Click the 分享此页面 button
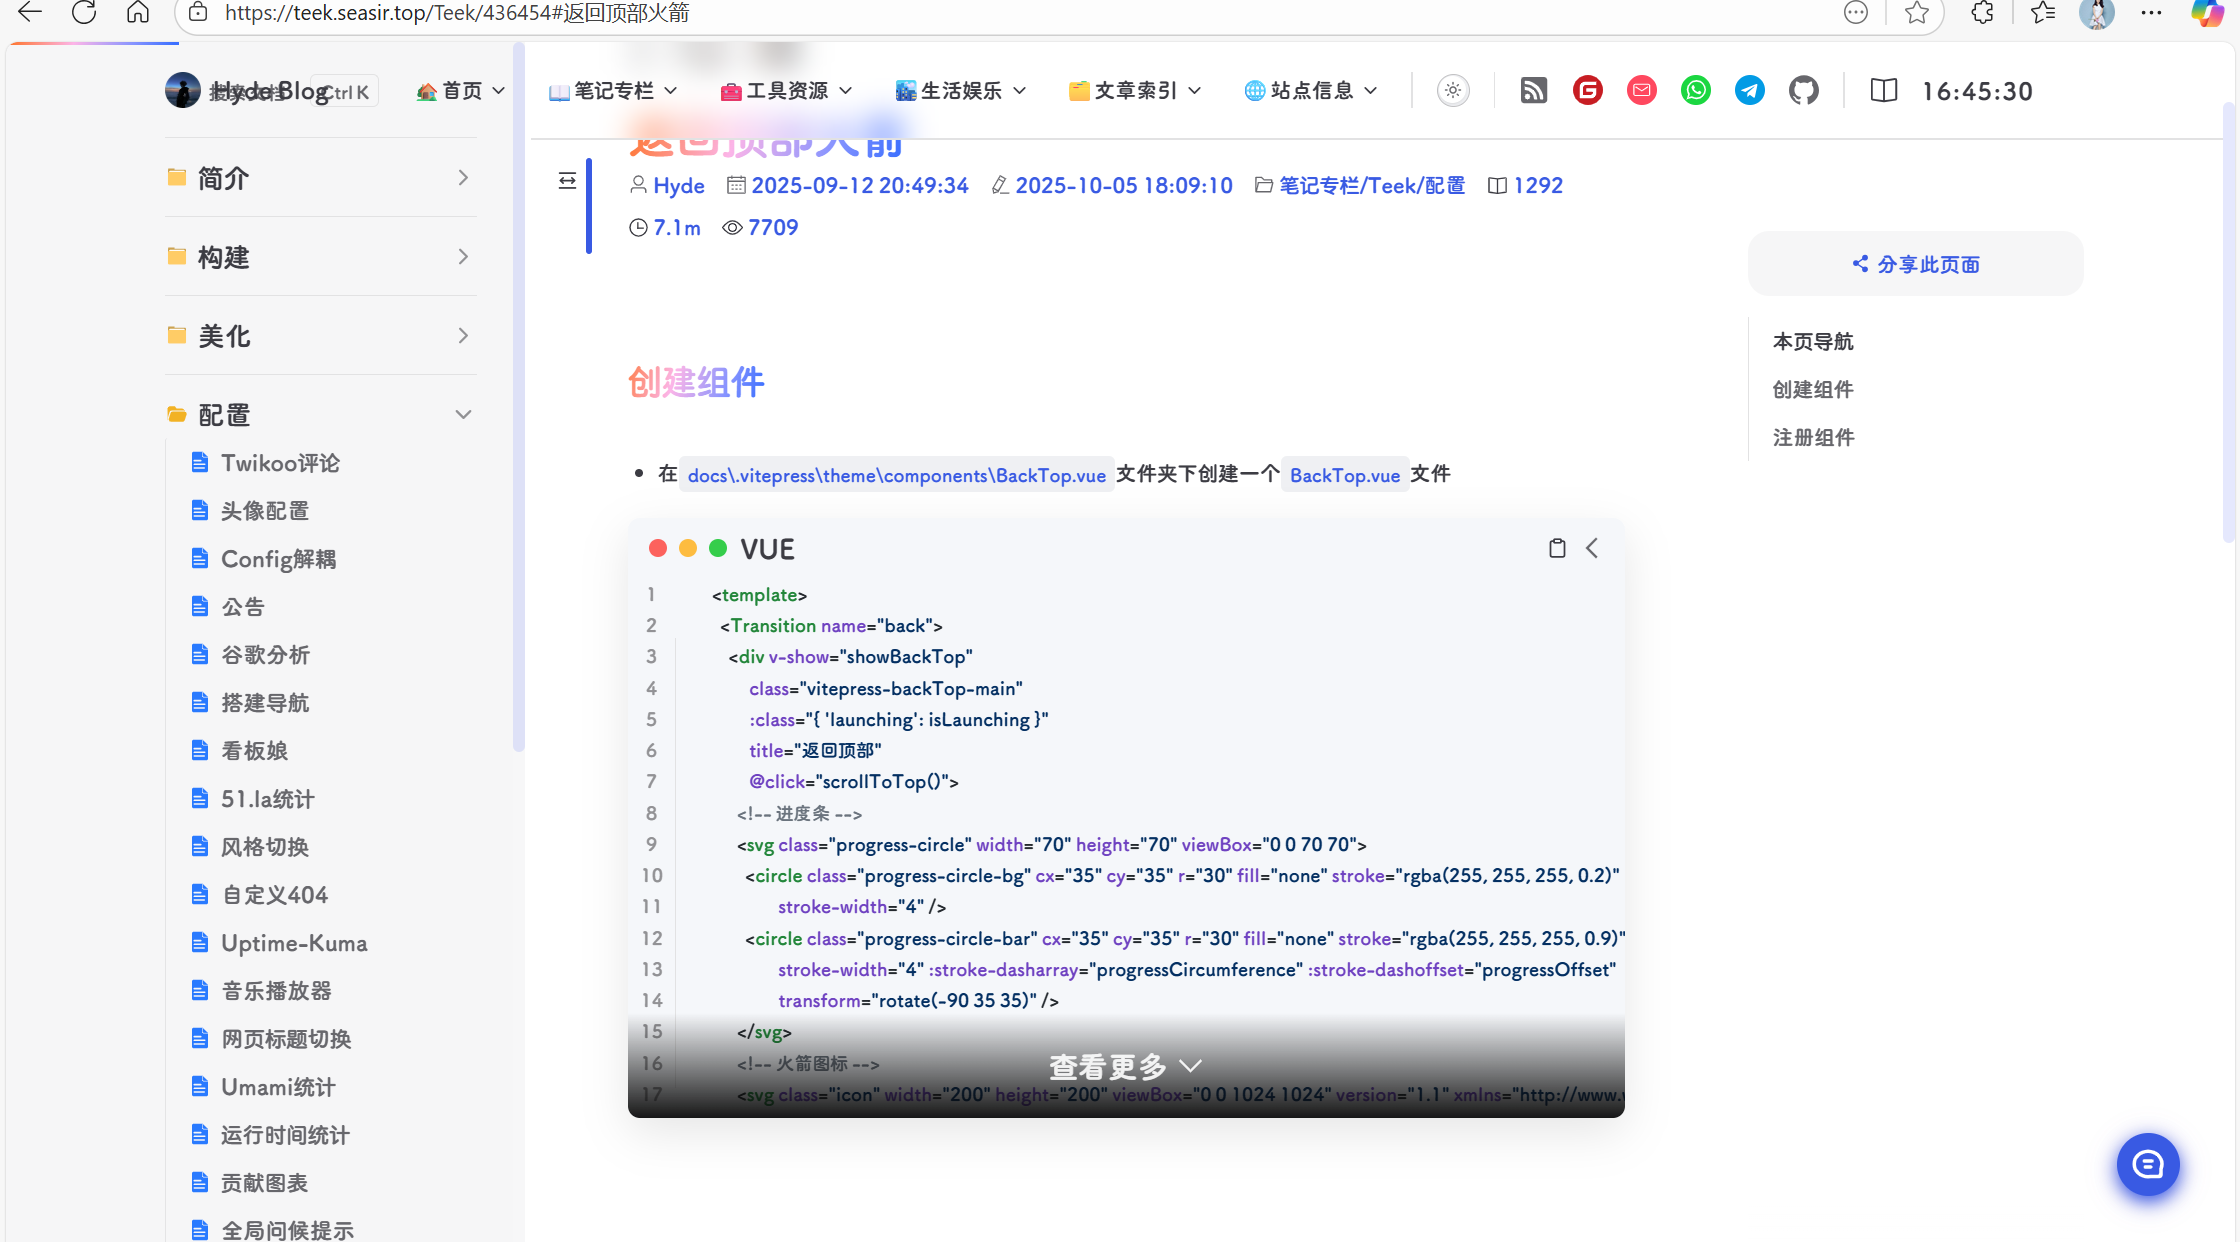Viewport: 2240px width, 1242px height. pyautogui.click(x=1915, y=264)
